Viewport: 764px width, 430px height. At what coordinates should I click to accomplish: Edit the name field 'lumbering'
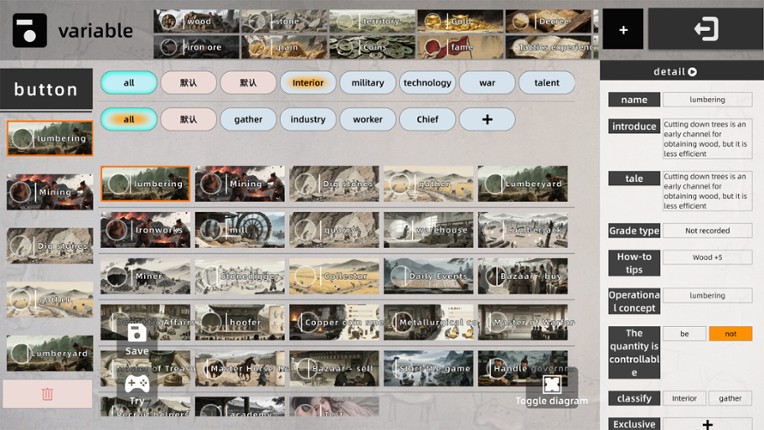[707, 100]
